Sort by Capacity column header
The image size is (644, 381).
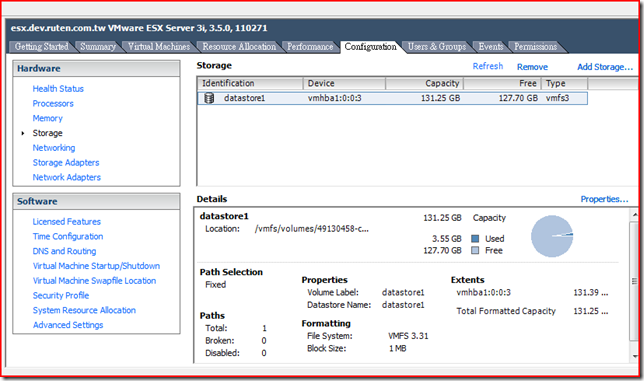coord(425,83)
